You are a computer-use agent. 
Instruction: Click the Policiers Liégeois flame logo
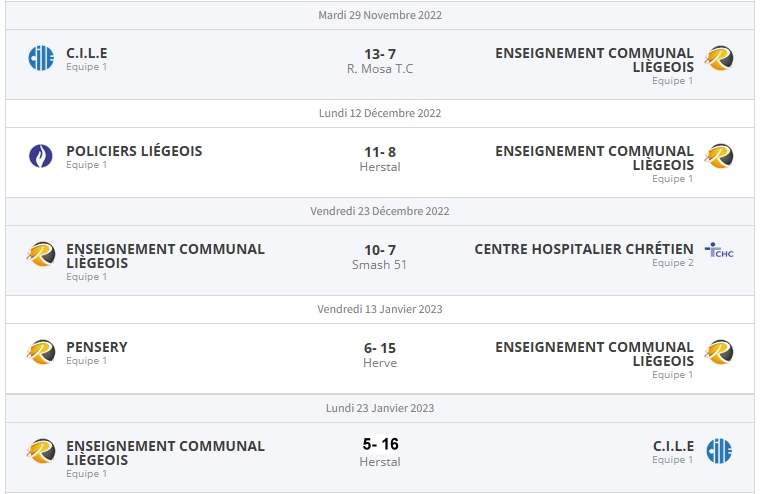click(41, 156)
